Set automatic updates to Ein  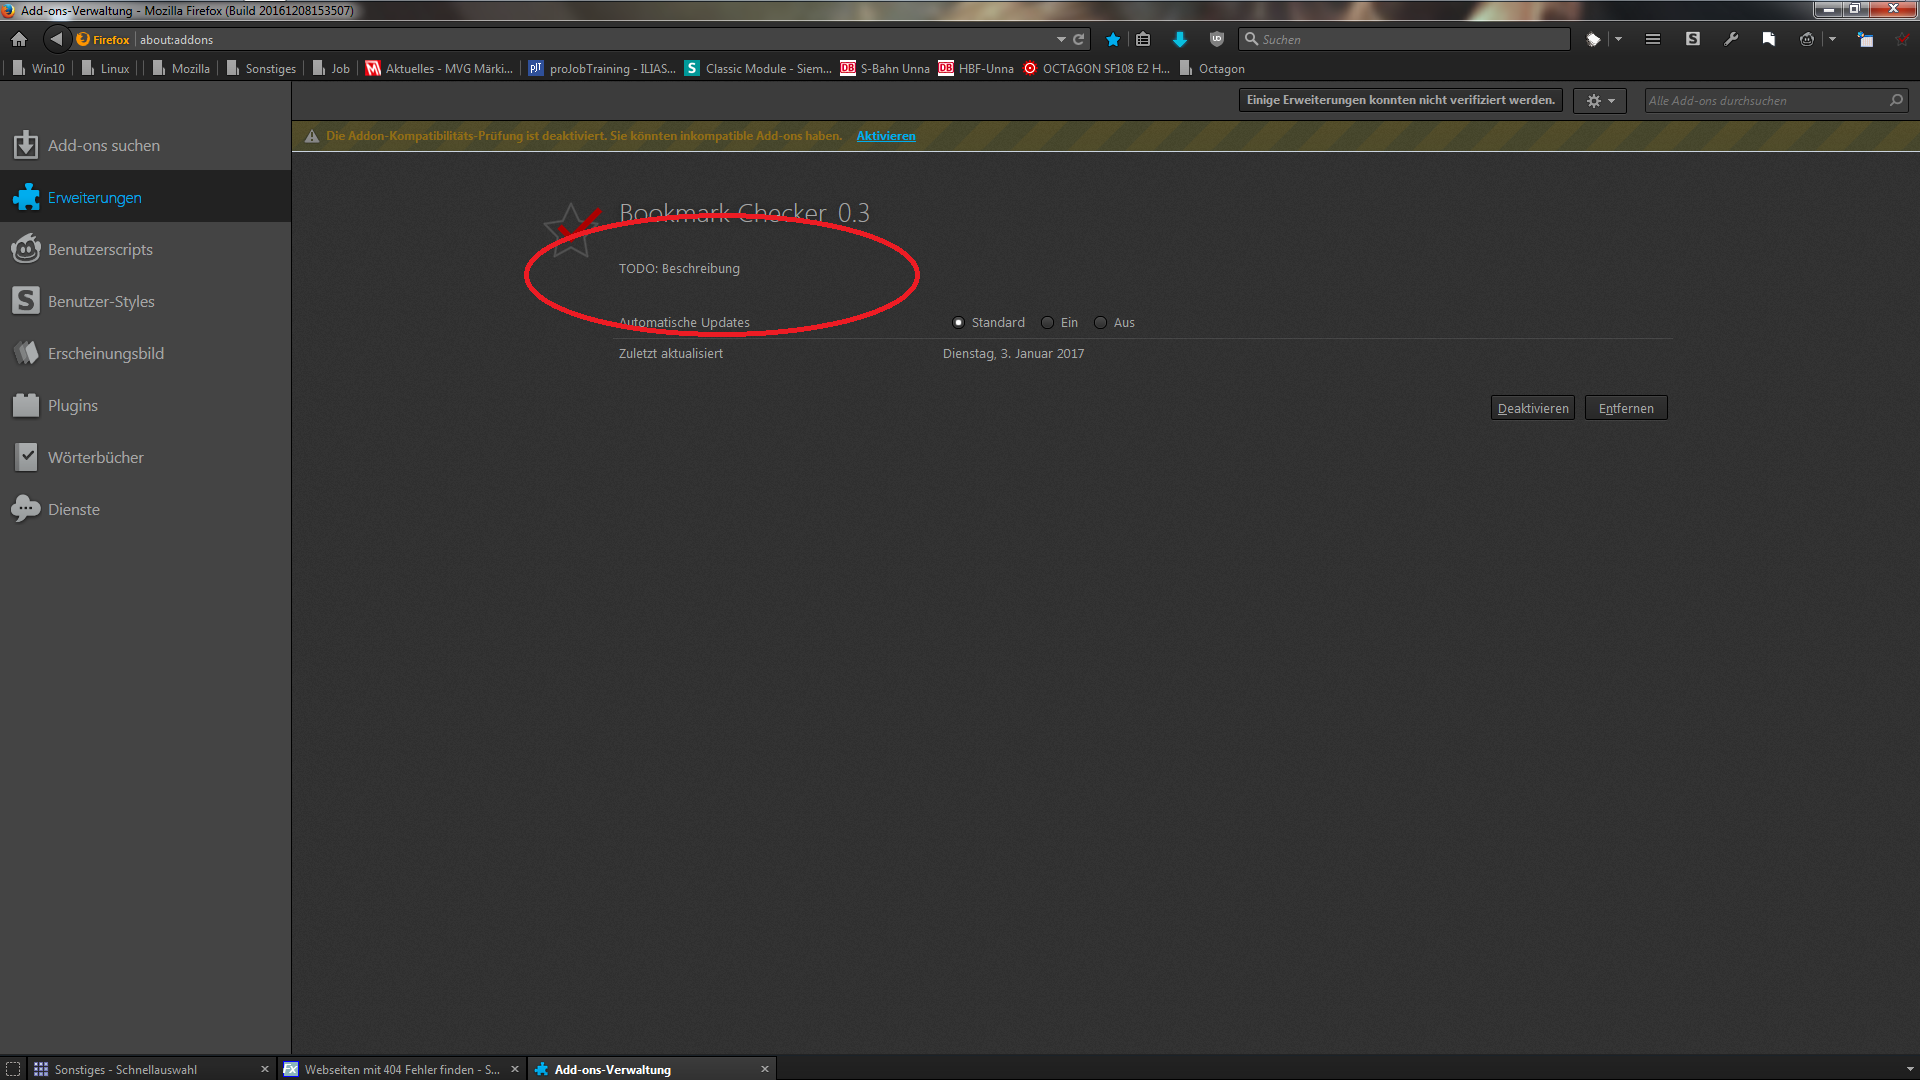tap(1047, 322)
